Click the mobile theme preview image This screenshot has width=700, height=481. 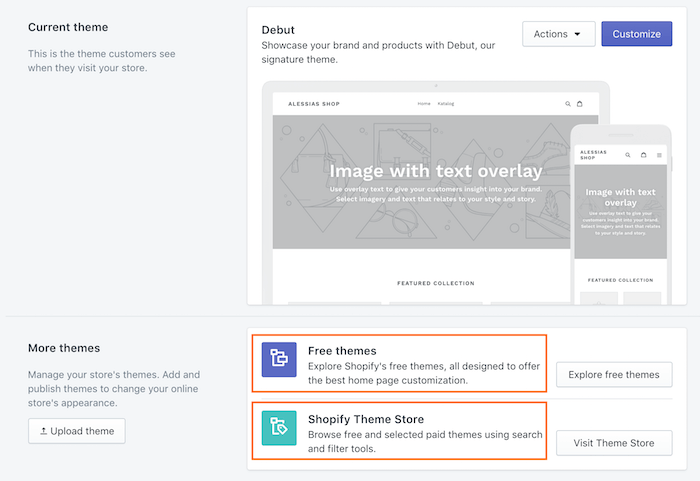point(621,216)
